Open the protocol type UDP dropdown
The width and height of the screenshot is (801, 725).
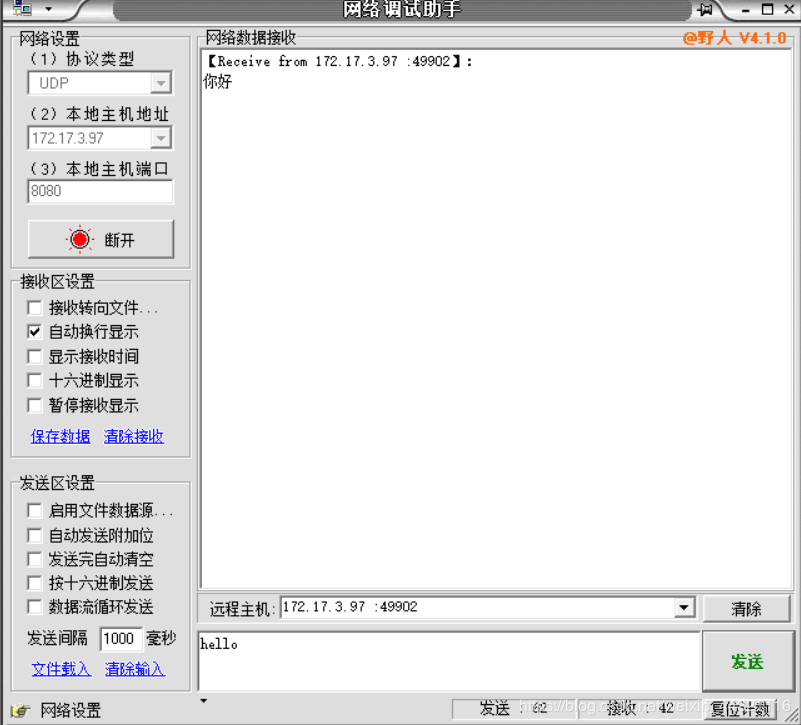[160, 83]
